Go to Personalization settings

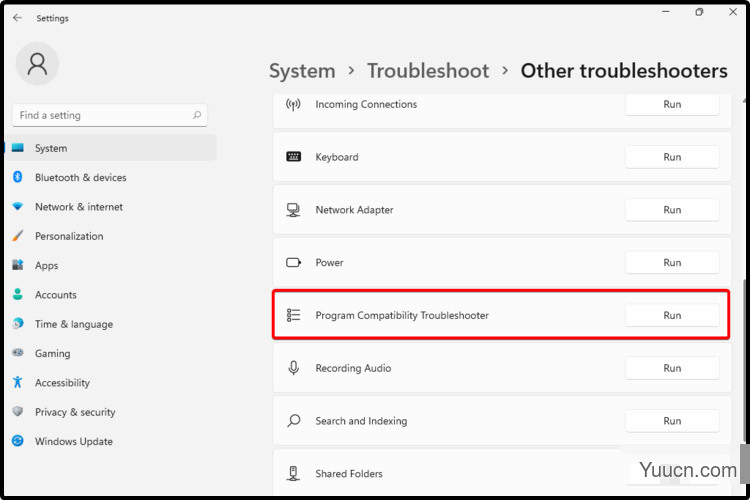pyautogui.click(x=69, y=236)
